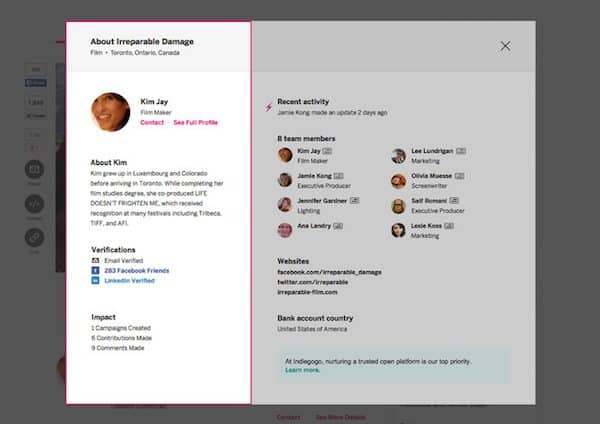
Task: Click Olivia Muesse's avatar in team list
Action: [x=399, y=180]
